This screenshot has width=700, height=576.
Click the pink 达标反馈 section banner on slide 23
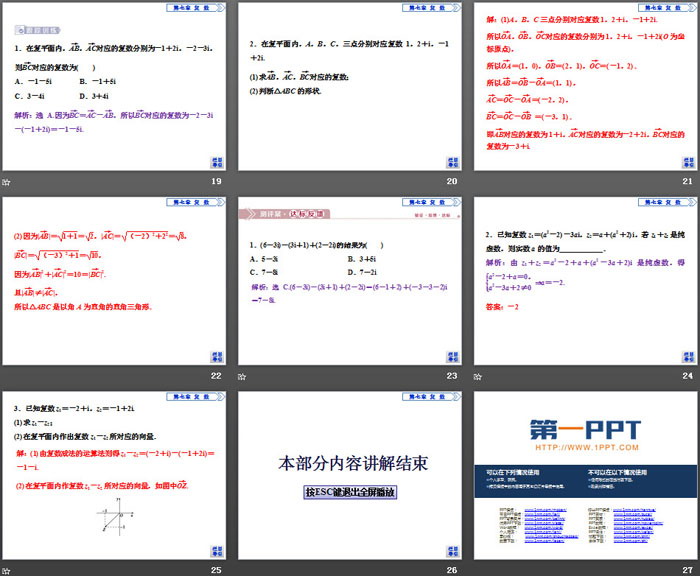[285, 214]
